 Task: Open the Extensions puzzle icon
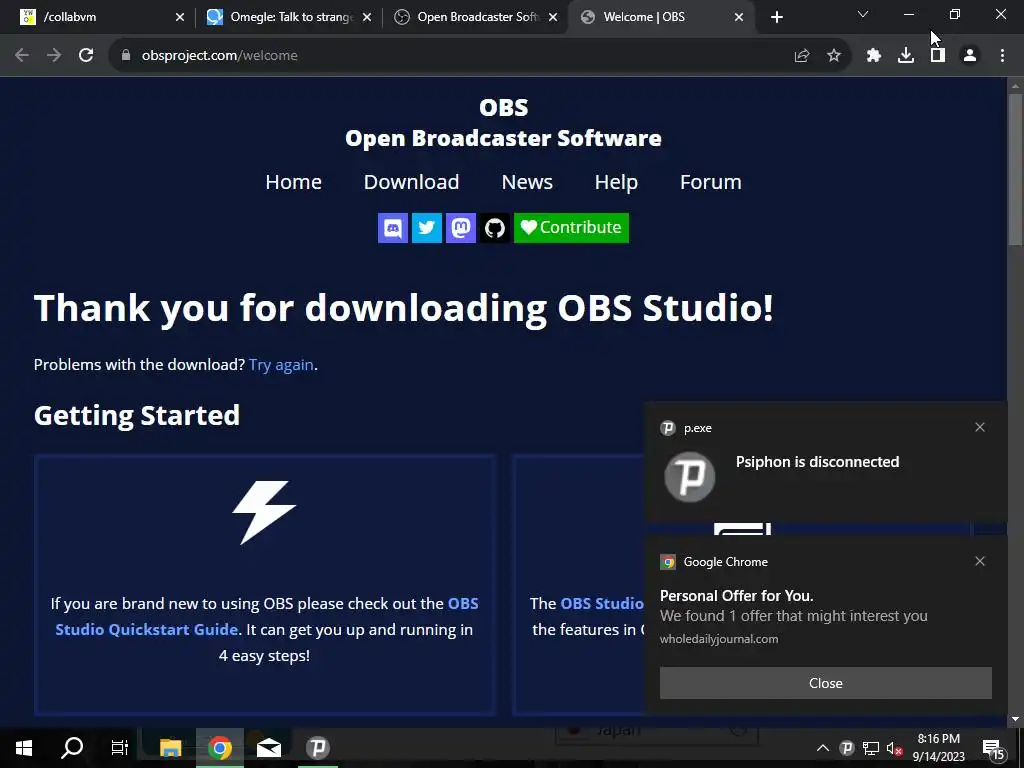874,56
